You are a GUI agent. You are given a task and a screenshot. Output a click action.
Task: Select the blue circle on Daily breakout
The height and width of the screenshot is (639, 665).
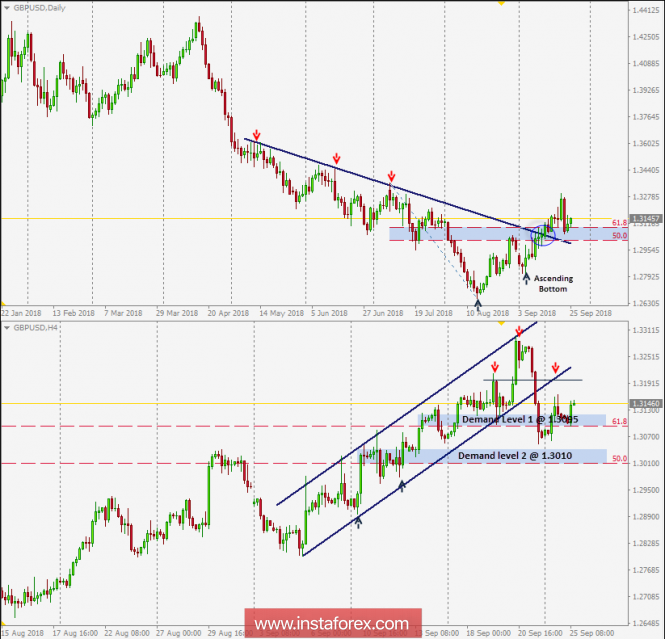click(545, 236)
